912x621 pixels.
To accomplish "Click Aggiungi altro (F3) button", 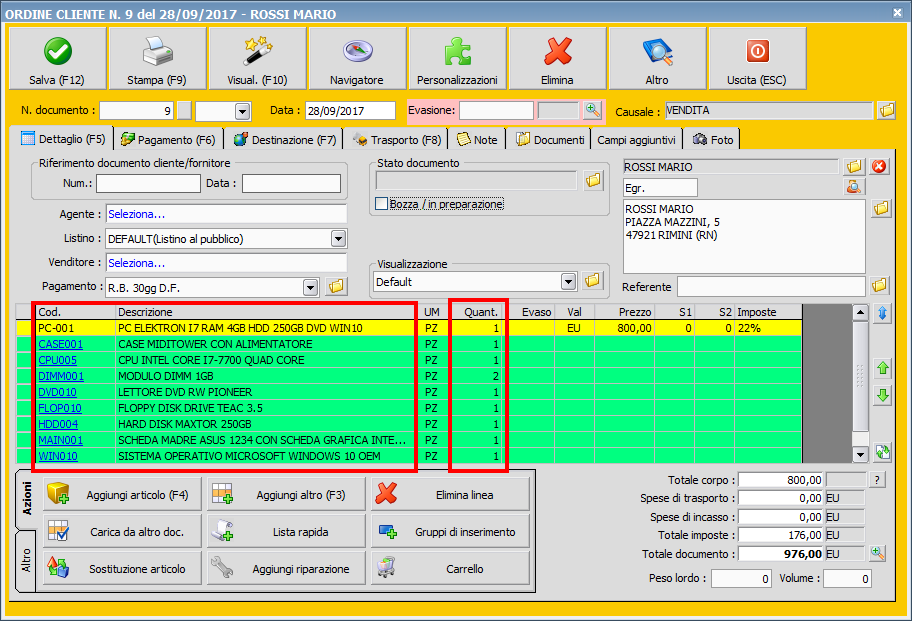I will tap(286, 495).
